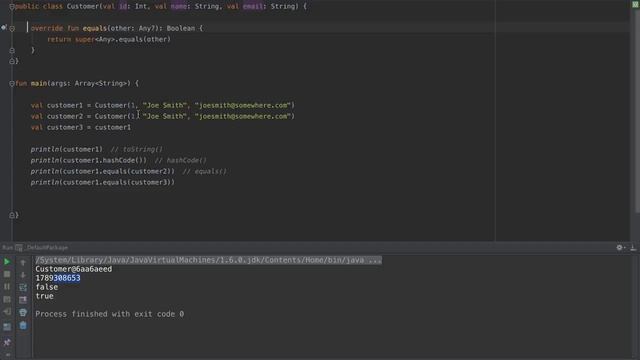Screen dimensions: 640x360
Task: Click the java command path line in console
Action: pos(209,260)
